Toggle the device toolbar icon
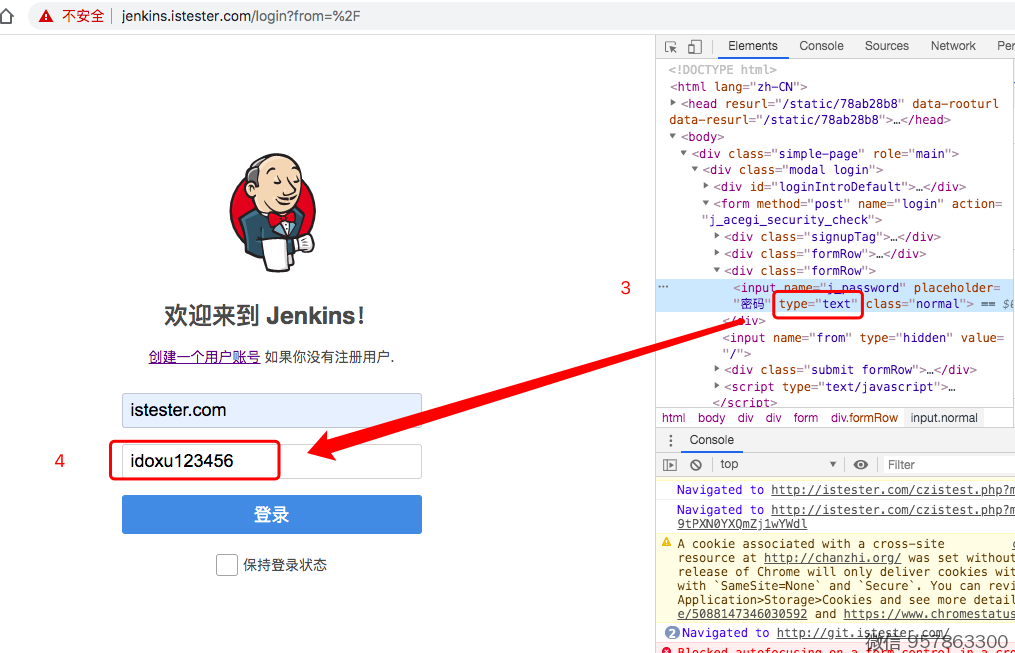 click(695, 46)
